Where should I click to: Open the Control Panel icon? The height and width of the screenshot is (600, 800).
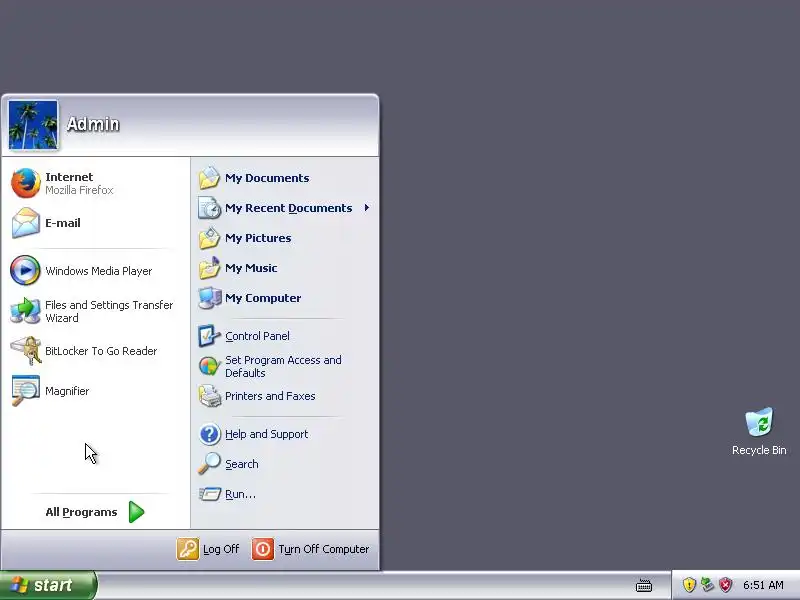point(209,336)
